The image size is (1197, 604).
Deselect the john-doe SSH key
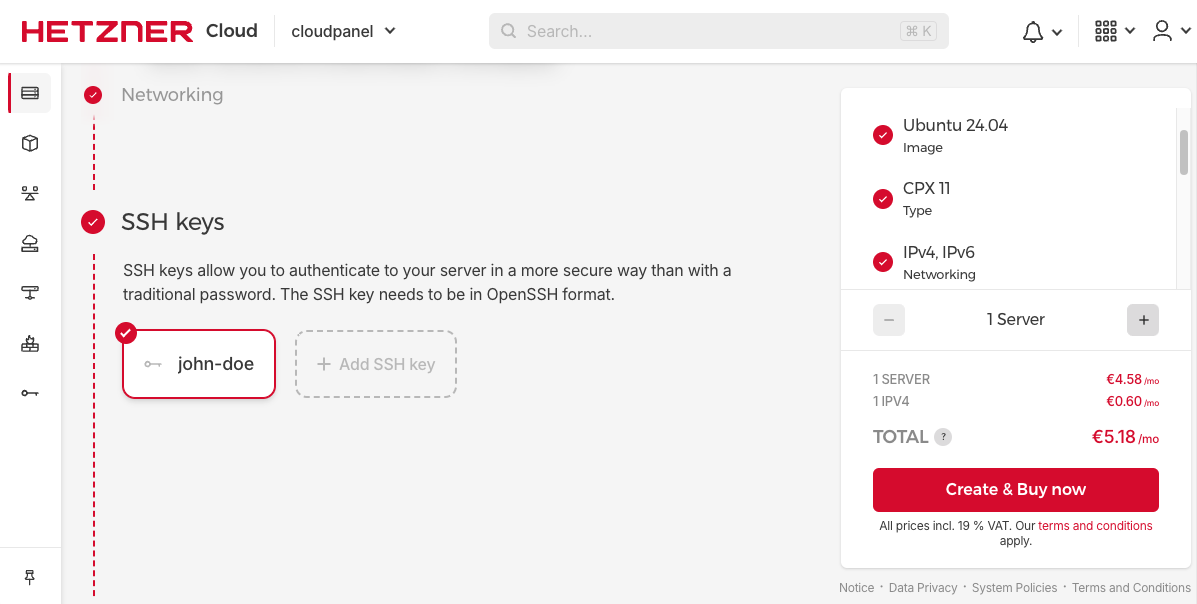199,364
